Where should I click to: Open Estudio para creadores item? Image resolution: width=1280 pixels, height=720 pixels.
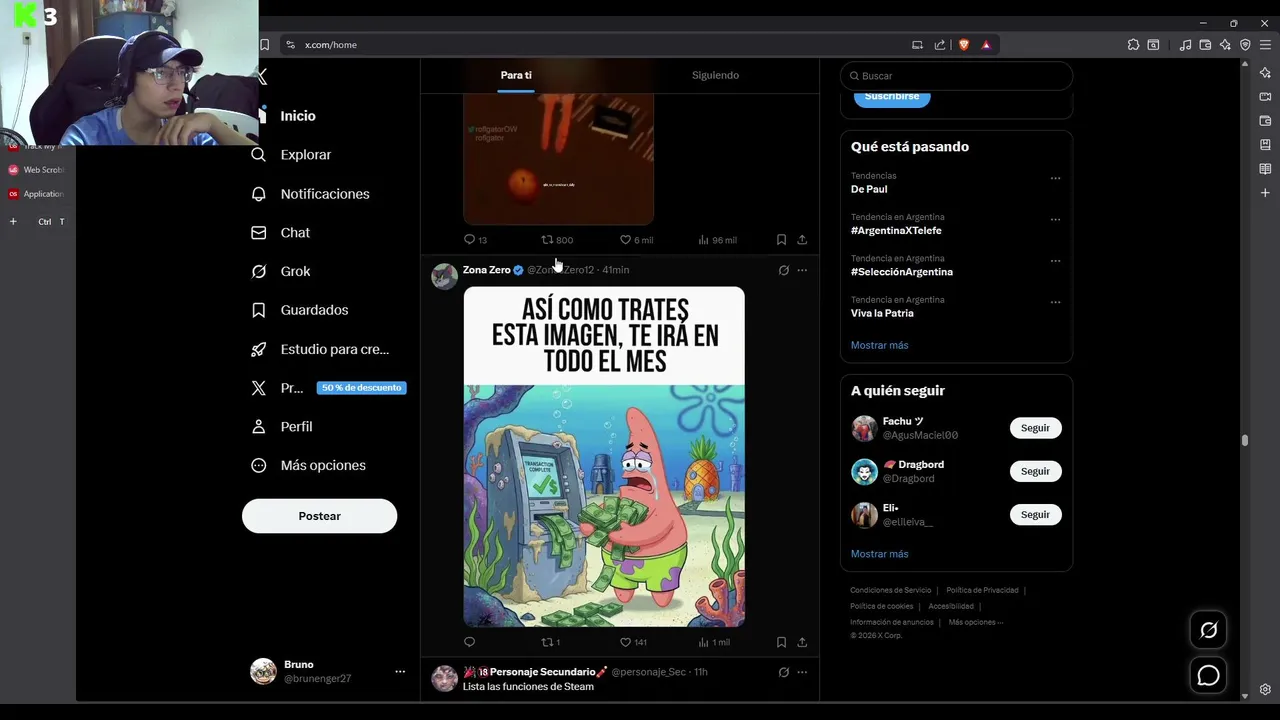coord(334,349)
